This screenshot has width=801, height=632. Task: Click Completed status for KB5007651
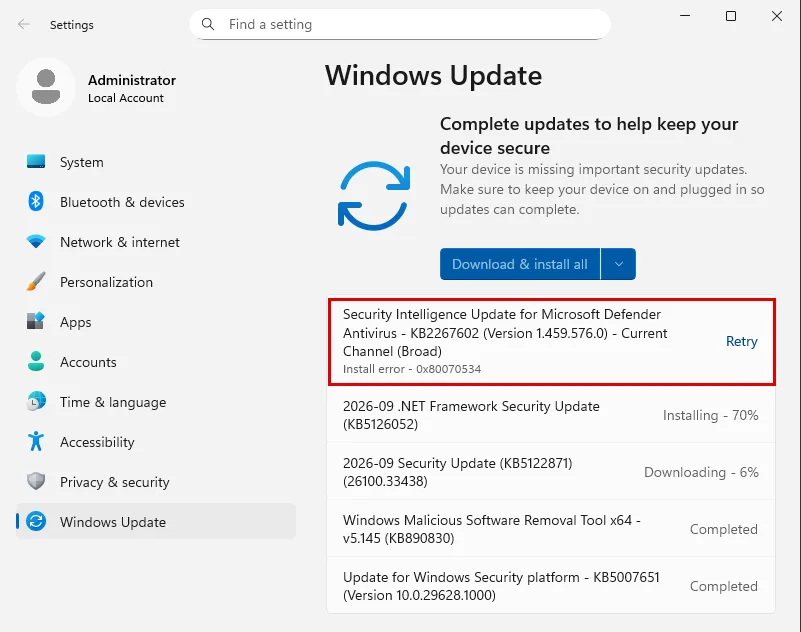click(723, 586)
